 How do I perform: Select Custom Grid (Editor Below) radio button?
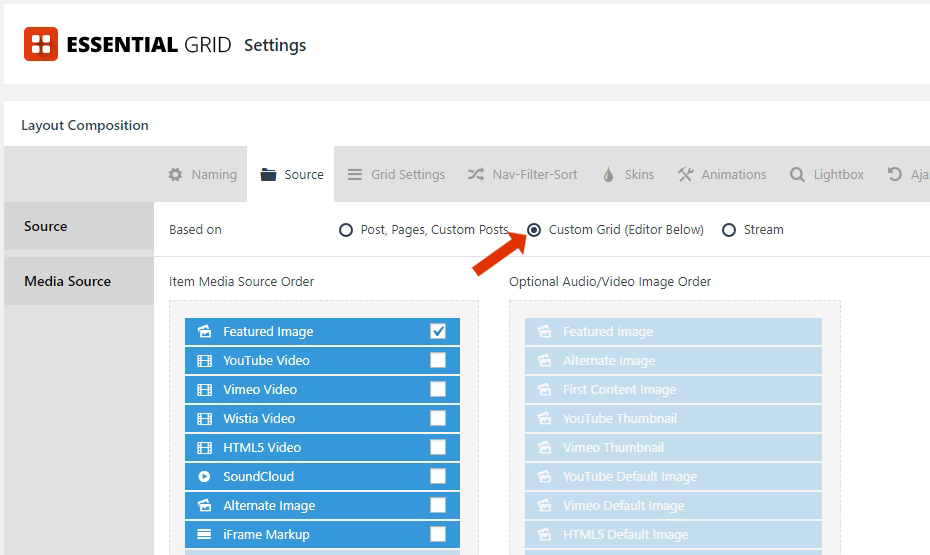(x=534, y=229)
